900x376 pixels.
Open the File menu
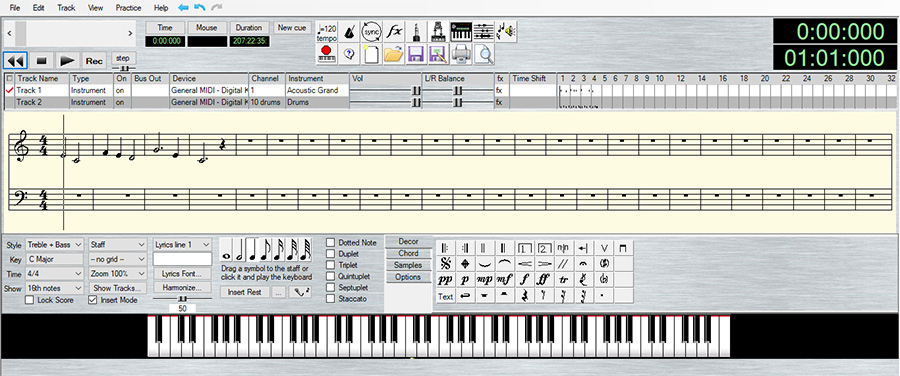15,8
